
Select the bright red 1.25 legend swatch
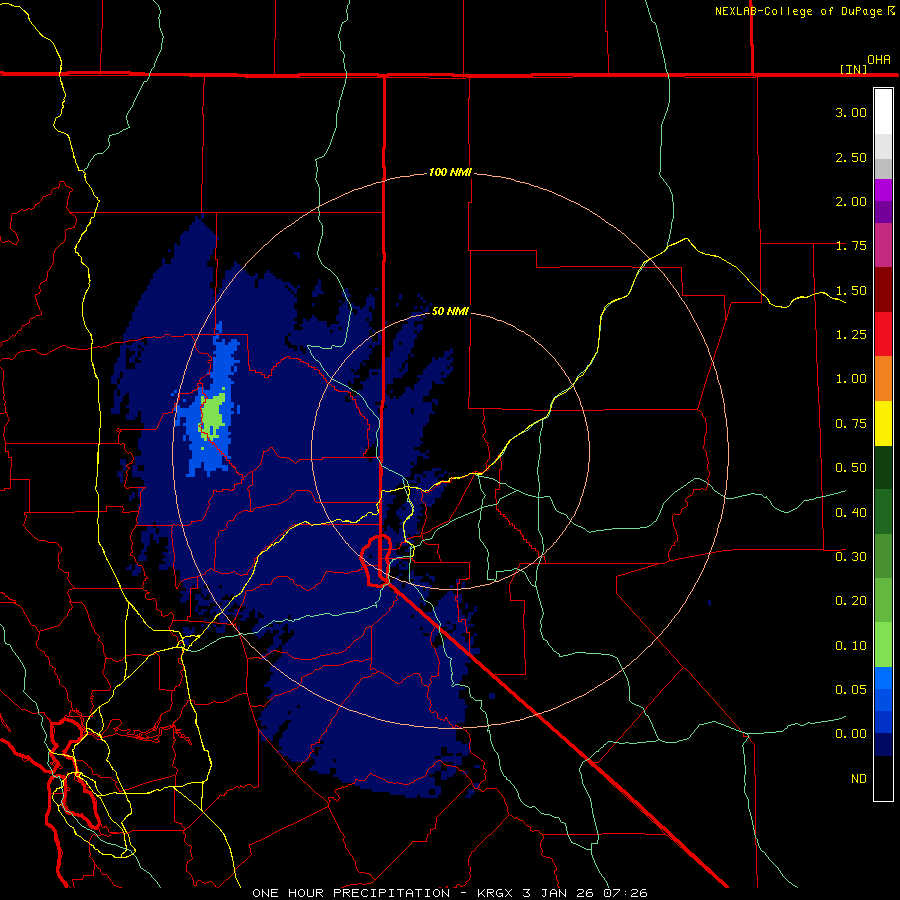click(x=883, y=334)
